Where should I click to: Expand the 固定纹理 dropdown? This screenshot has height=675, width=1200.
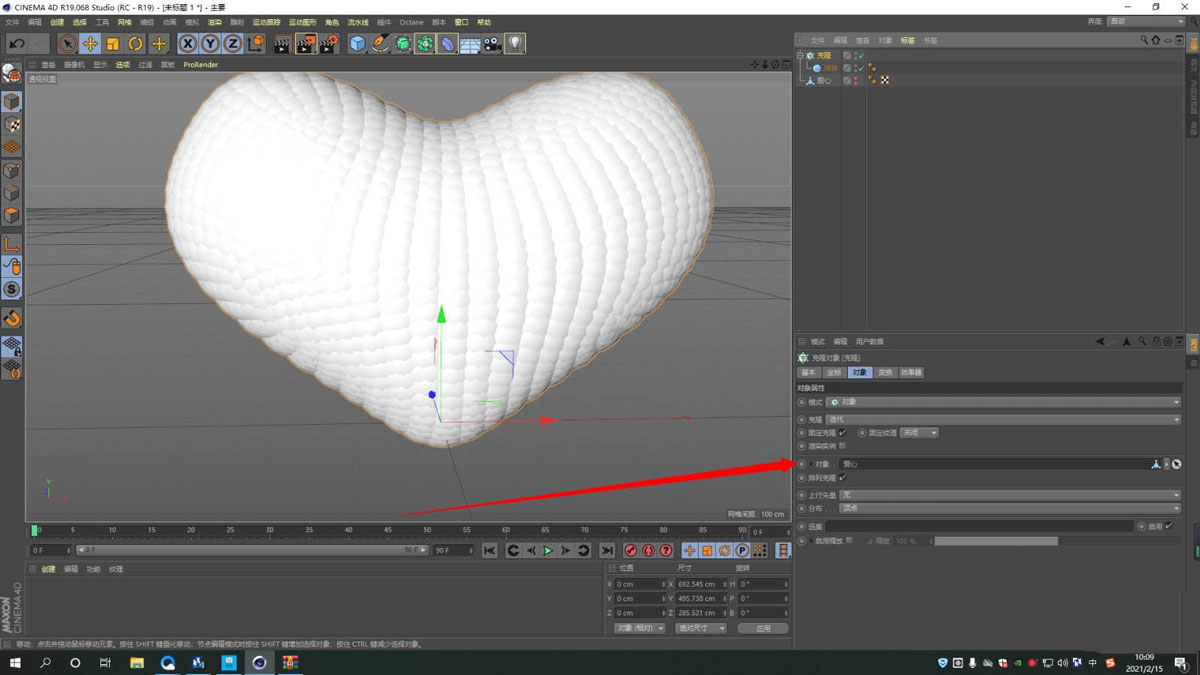coord(918,433)
